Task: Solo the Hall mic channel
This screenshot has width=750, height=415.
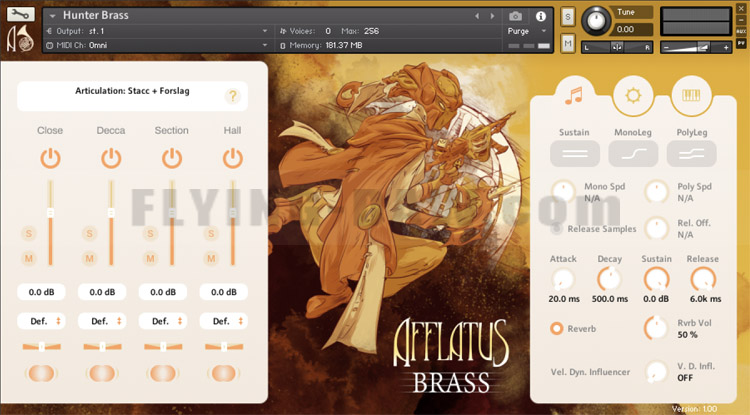Action: click(211, 233)
